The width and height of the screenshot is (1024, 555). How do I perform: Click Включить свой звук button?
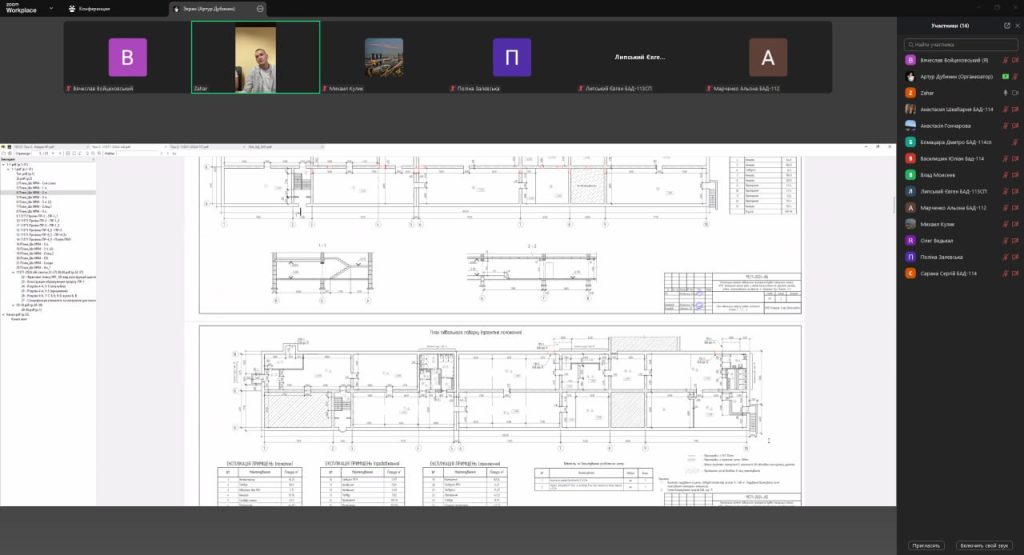[985, 545]
